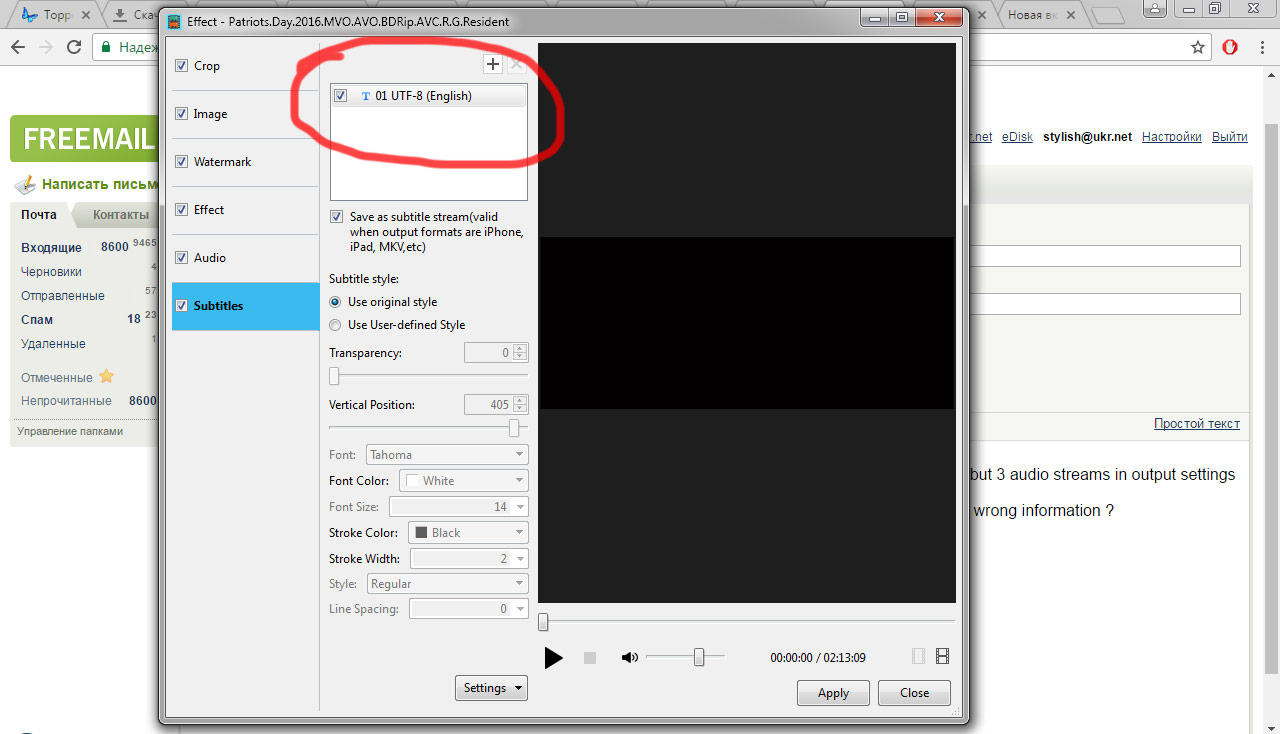Click the filmstrip icon right of the timecode
The width and height of the screenshot is (1280, 734).
[x=942, y=657]
